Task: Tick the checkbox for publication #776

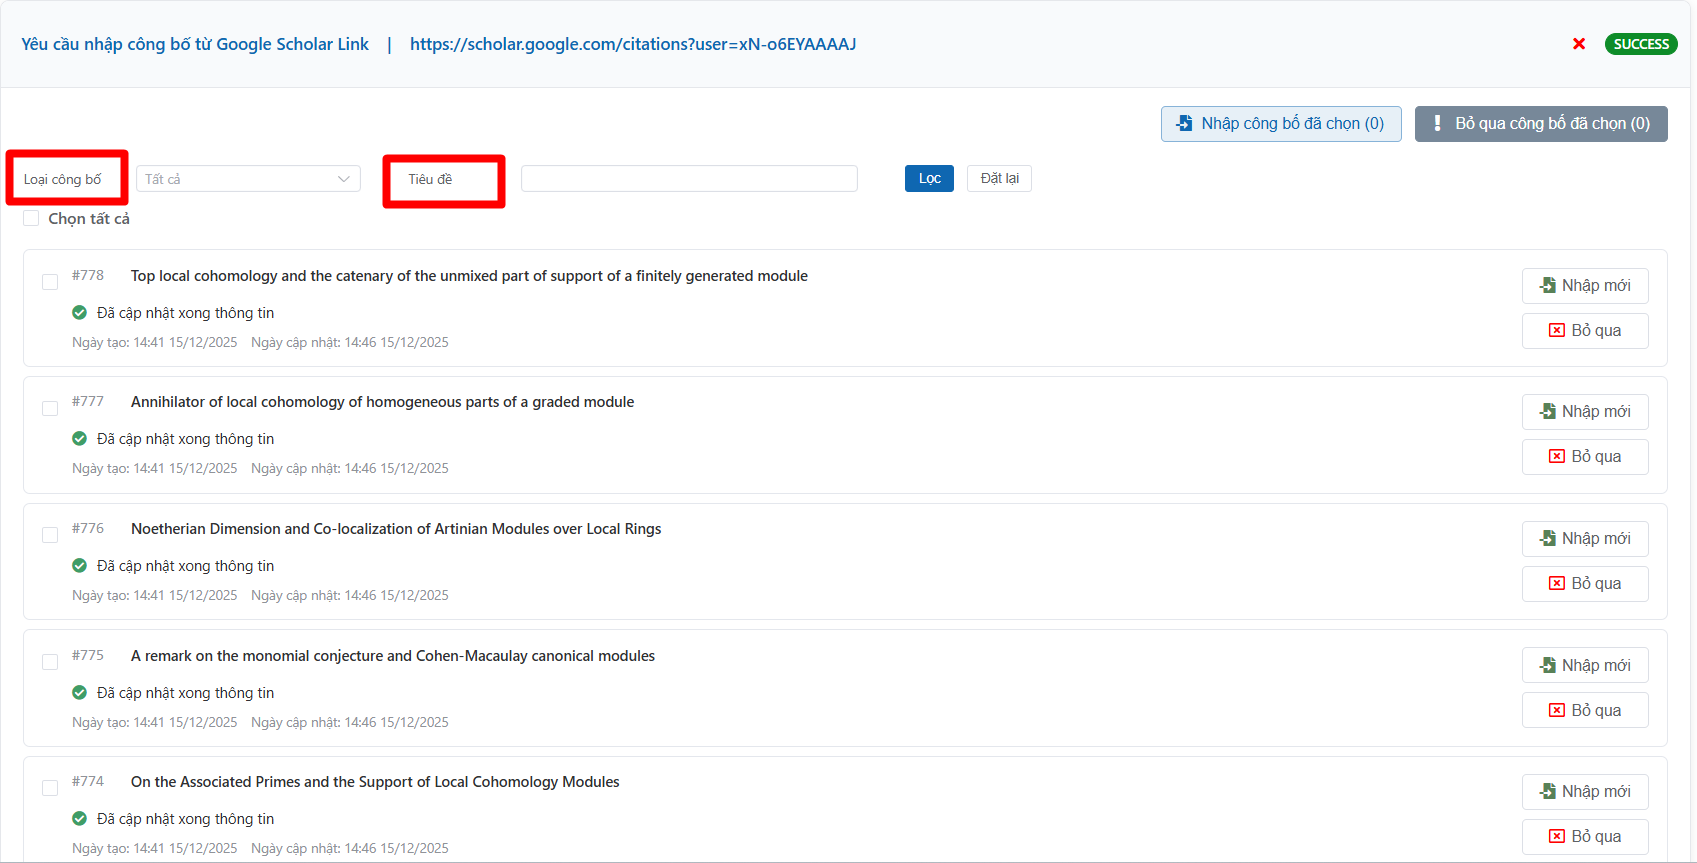Action: pyautogui.click(x=50, y=535)
